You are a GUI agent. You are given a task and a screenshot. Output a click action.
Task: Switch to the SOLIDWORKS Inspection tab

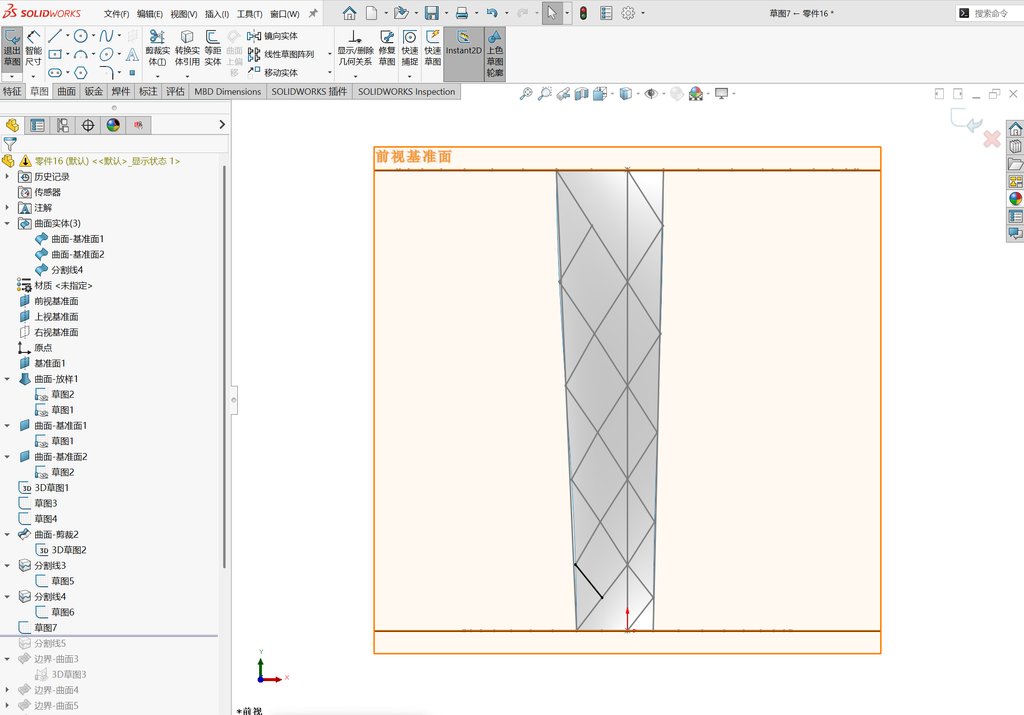[406, 91]
